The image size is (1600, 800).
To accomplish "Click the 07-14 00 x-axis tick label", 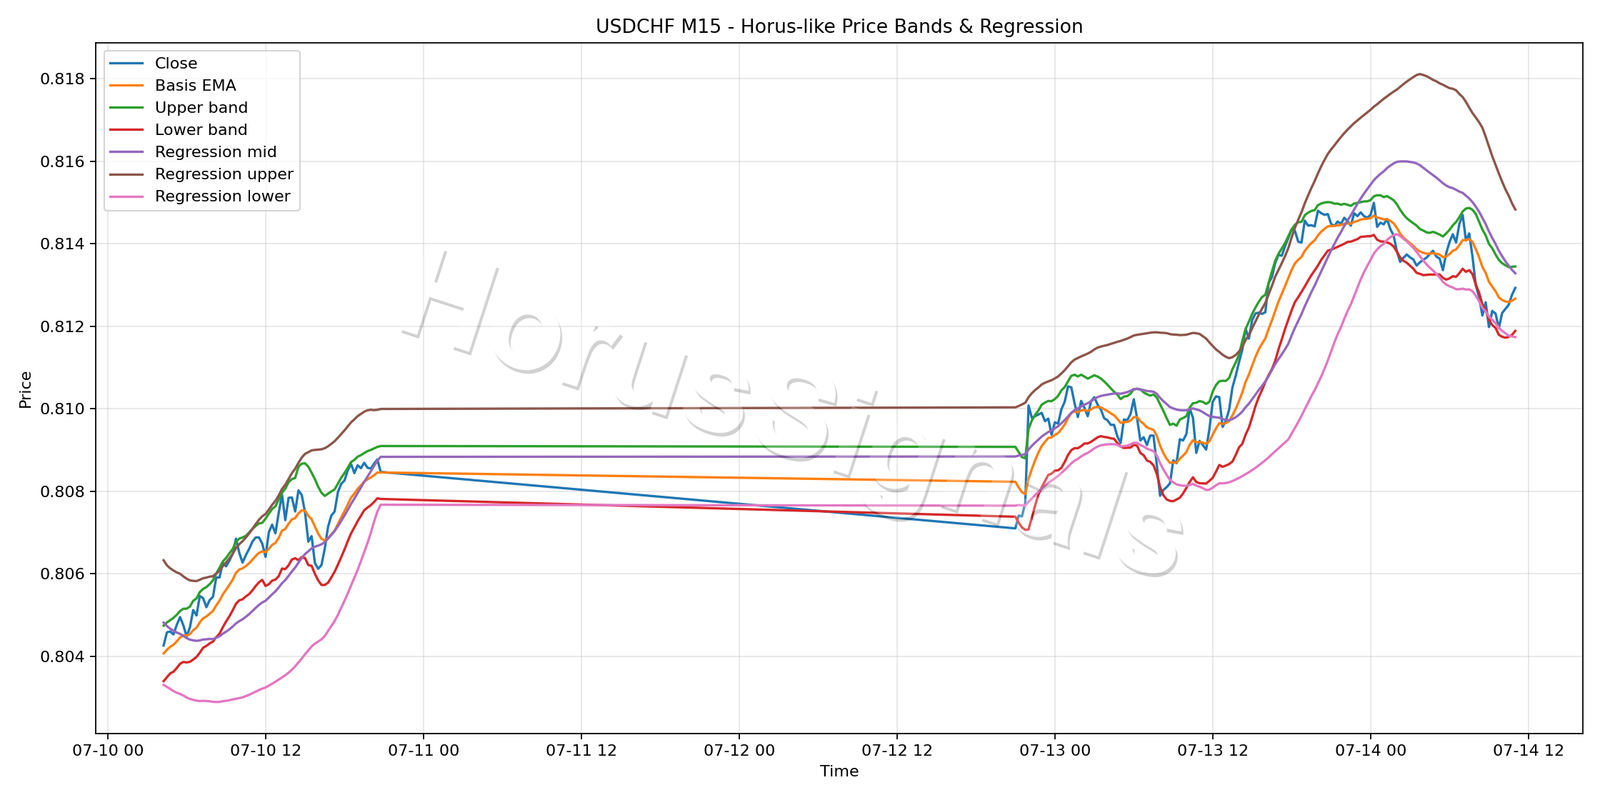I will coord(1370,750).
